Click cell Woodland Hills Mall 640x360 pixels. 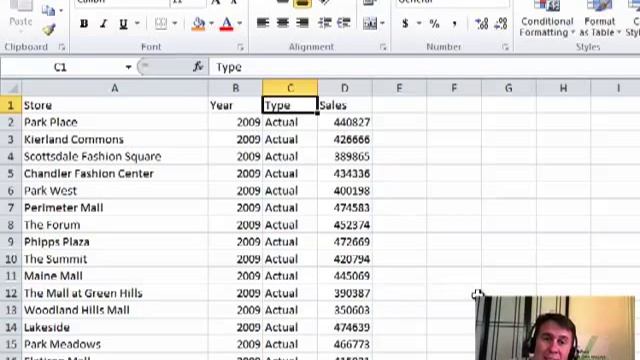(x=115, y=310)
